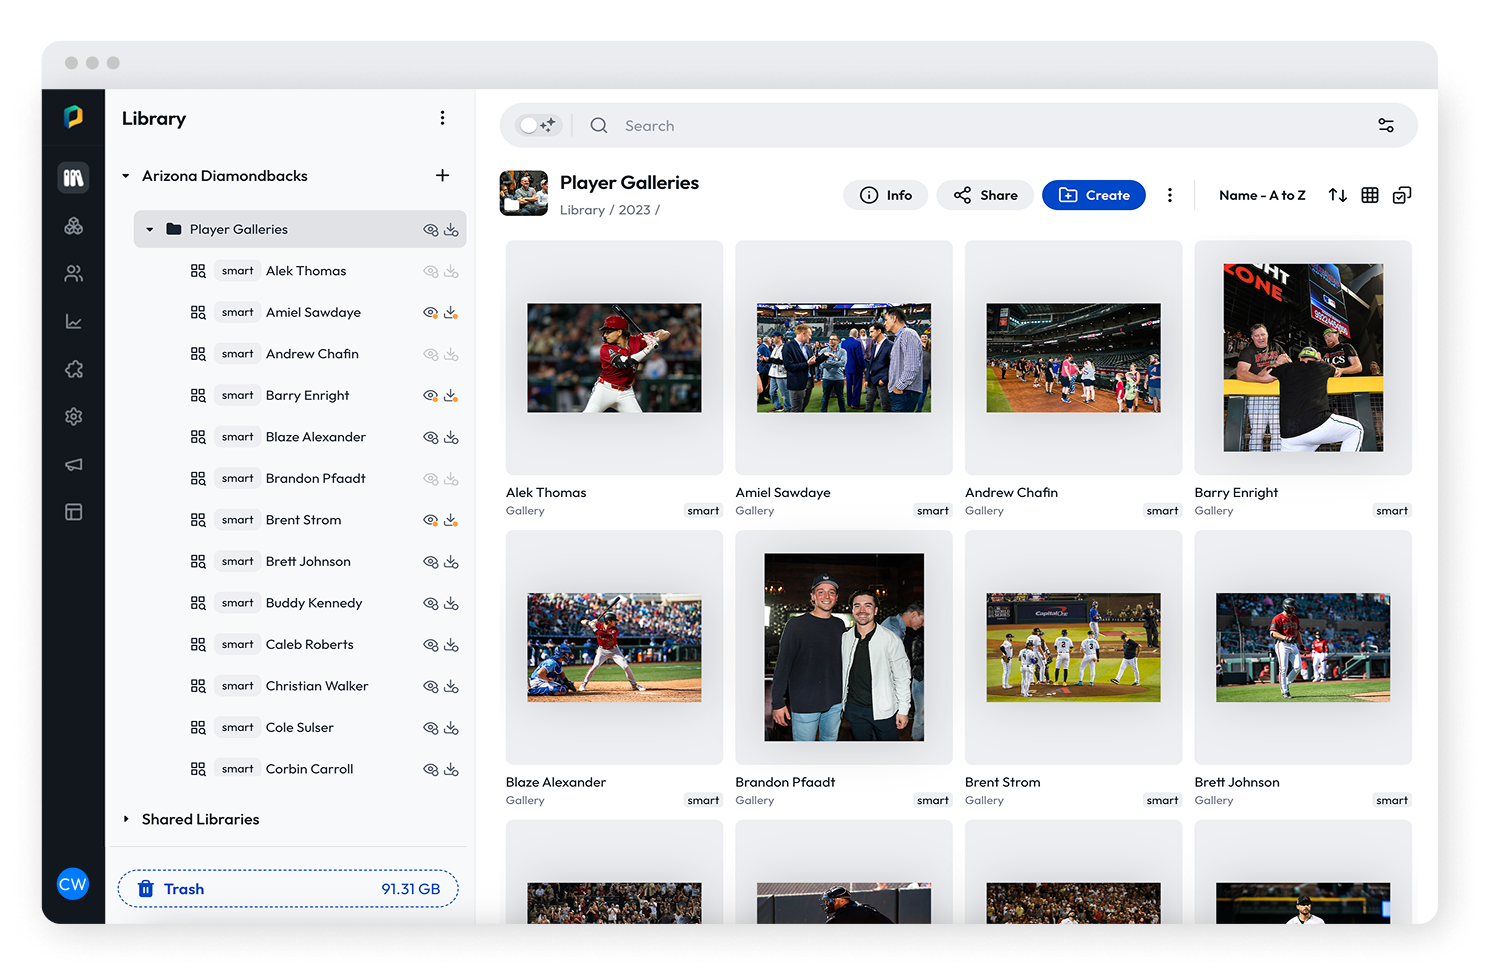The width and height of the screenshot is (1488, 974).
Task: Toggle visibility for Christian Walker gallery
Action: pos(431,687)
